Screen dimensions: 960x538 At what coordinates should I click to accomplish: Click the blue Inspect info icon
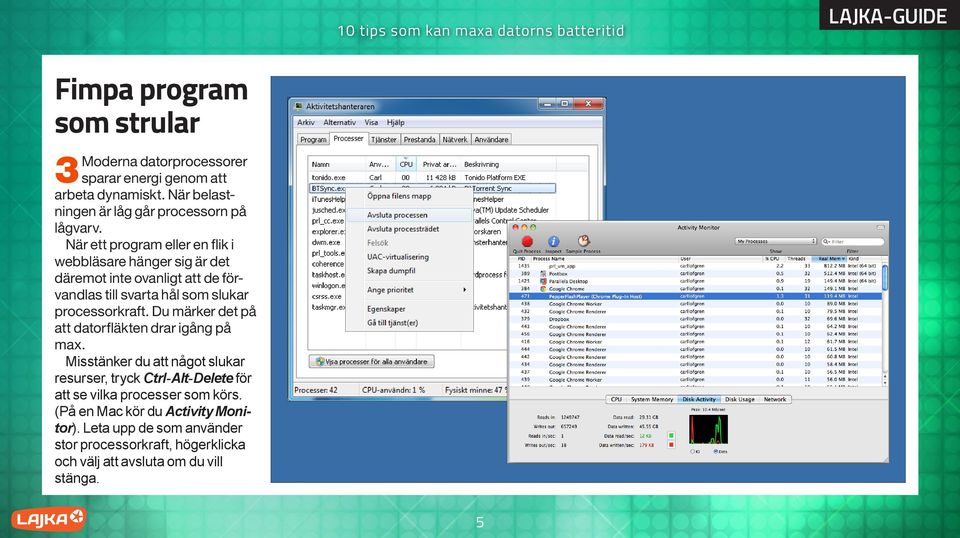(x=553, y=242)
